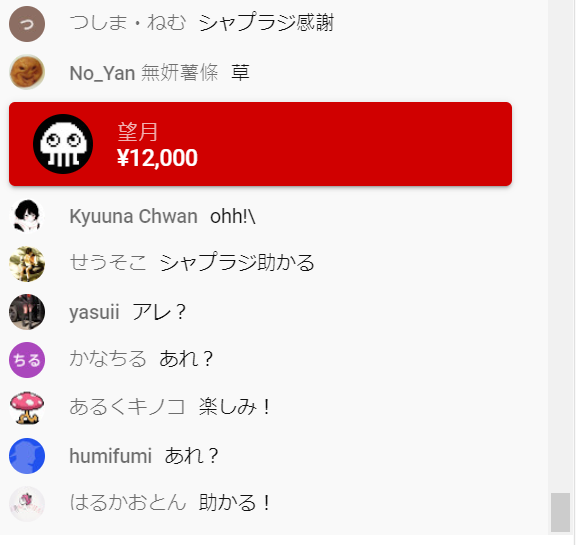The image size is (576, 545).
Task: Open No_Yan 無妍薯條's cookie face avatar
Action: point(27,72)
